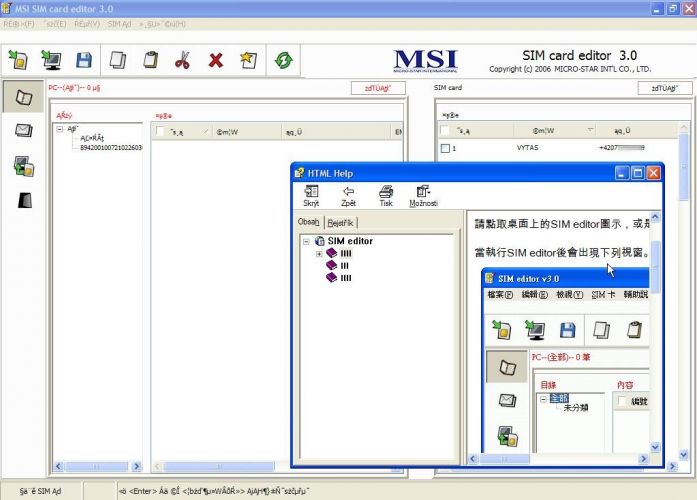Click the new entry star icon
The height and width of the screenshot is (500, 697).
(x=248, y=60)
